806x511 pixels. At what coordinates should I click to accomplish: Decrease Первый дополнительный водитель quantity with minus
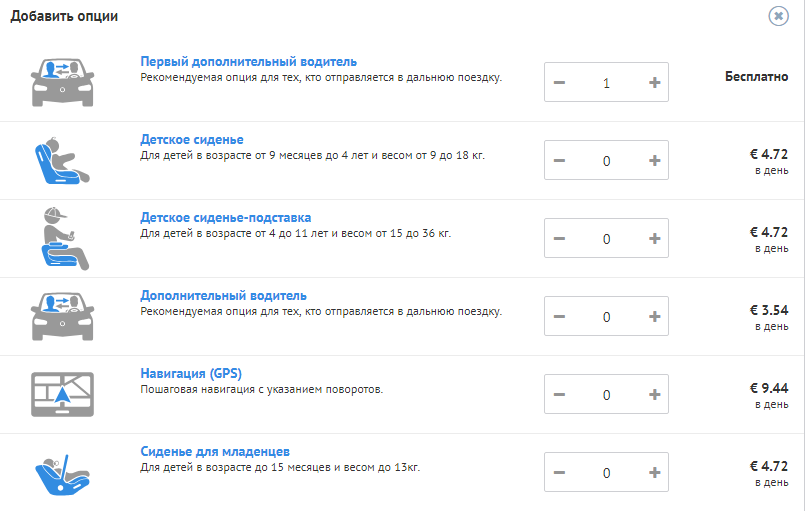(559, 83)
